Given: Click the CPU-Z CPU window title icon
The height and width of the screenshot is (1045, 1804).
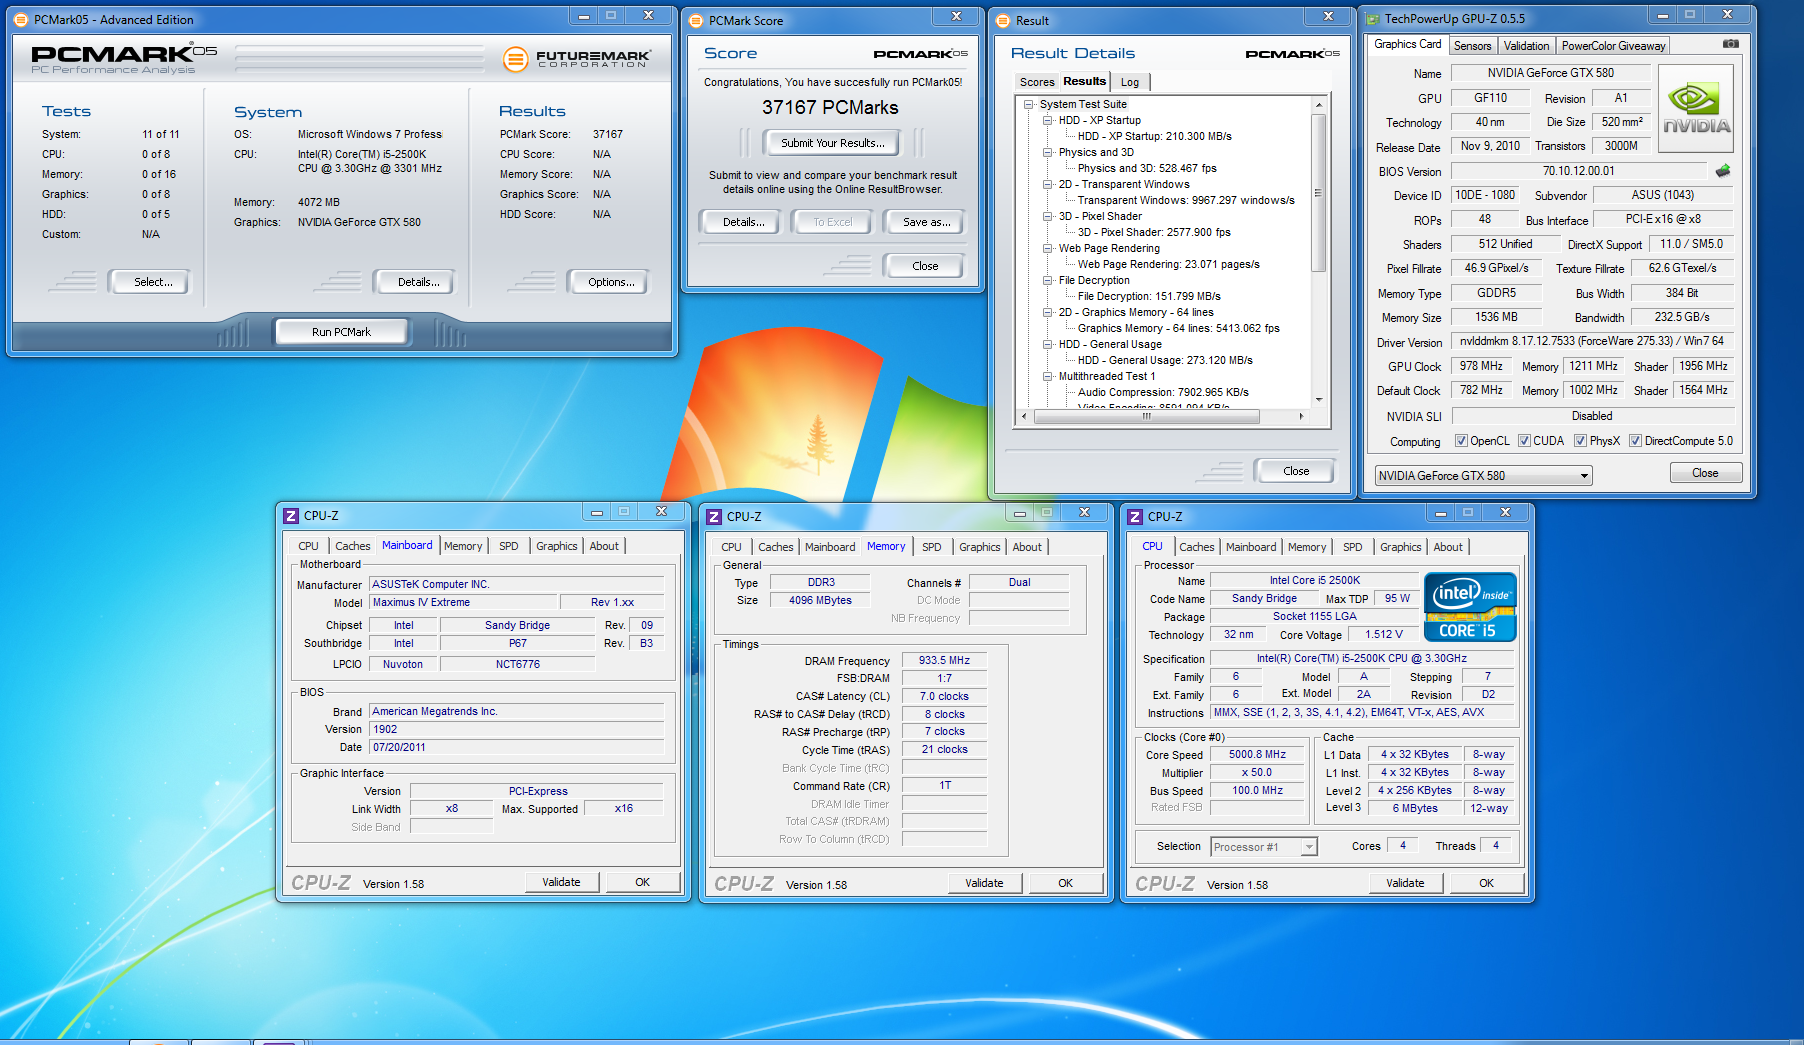Looking at the screenshot, I should [1135, 517].
